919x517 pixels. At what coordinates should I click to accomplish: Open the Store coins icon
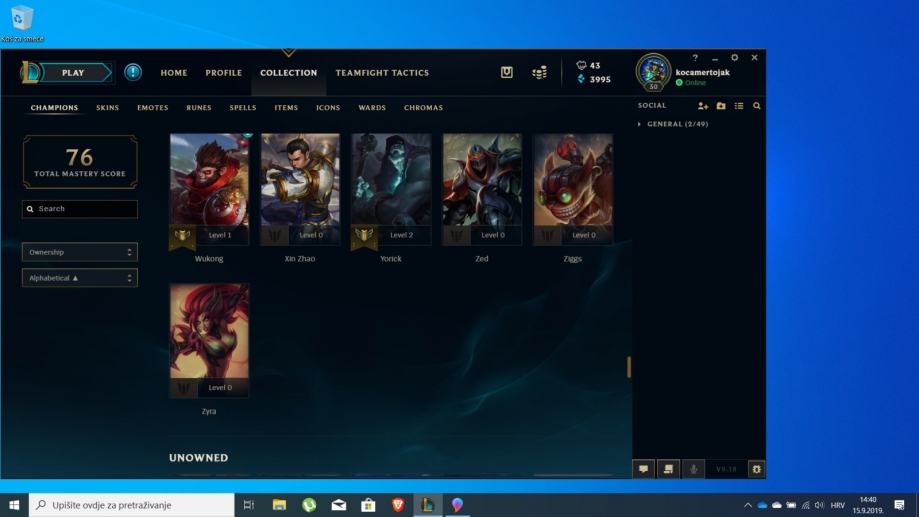(x=539, y=72)
